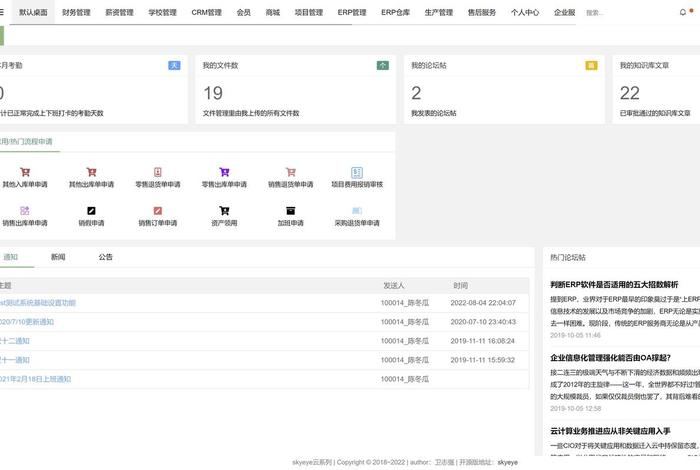
Task: Open the 商城 top menu
Action: [x=273, y=12]
